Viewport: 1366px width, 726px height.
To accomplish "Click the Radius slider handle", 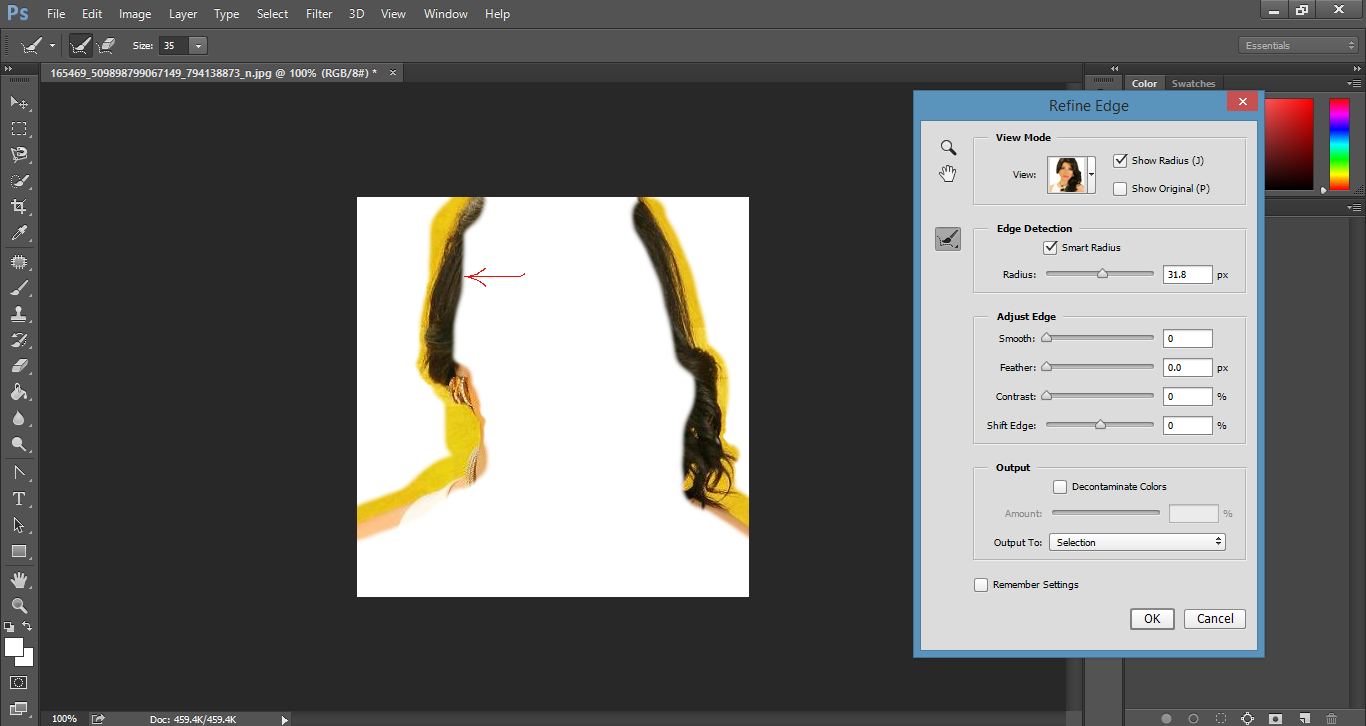I will (x=1102, y=273).
